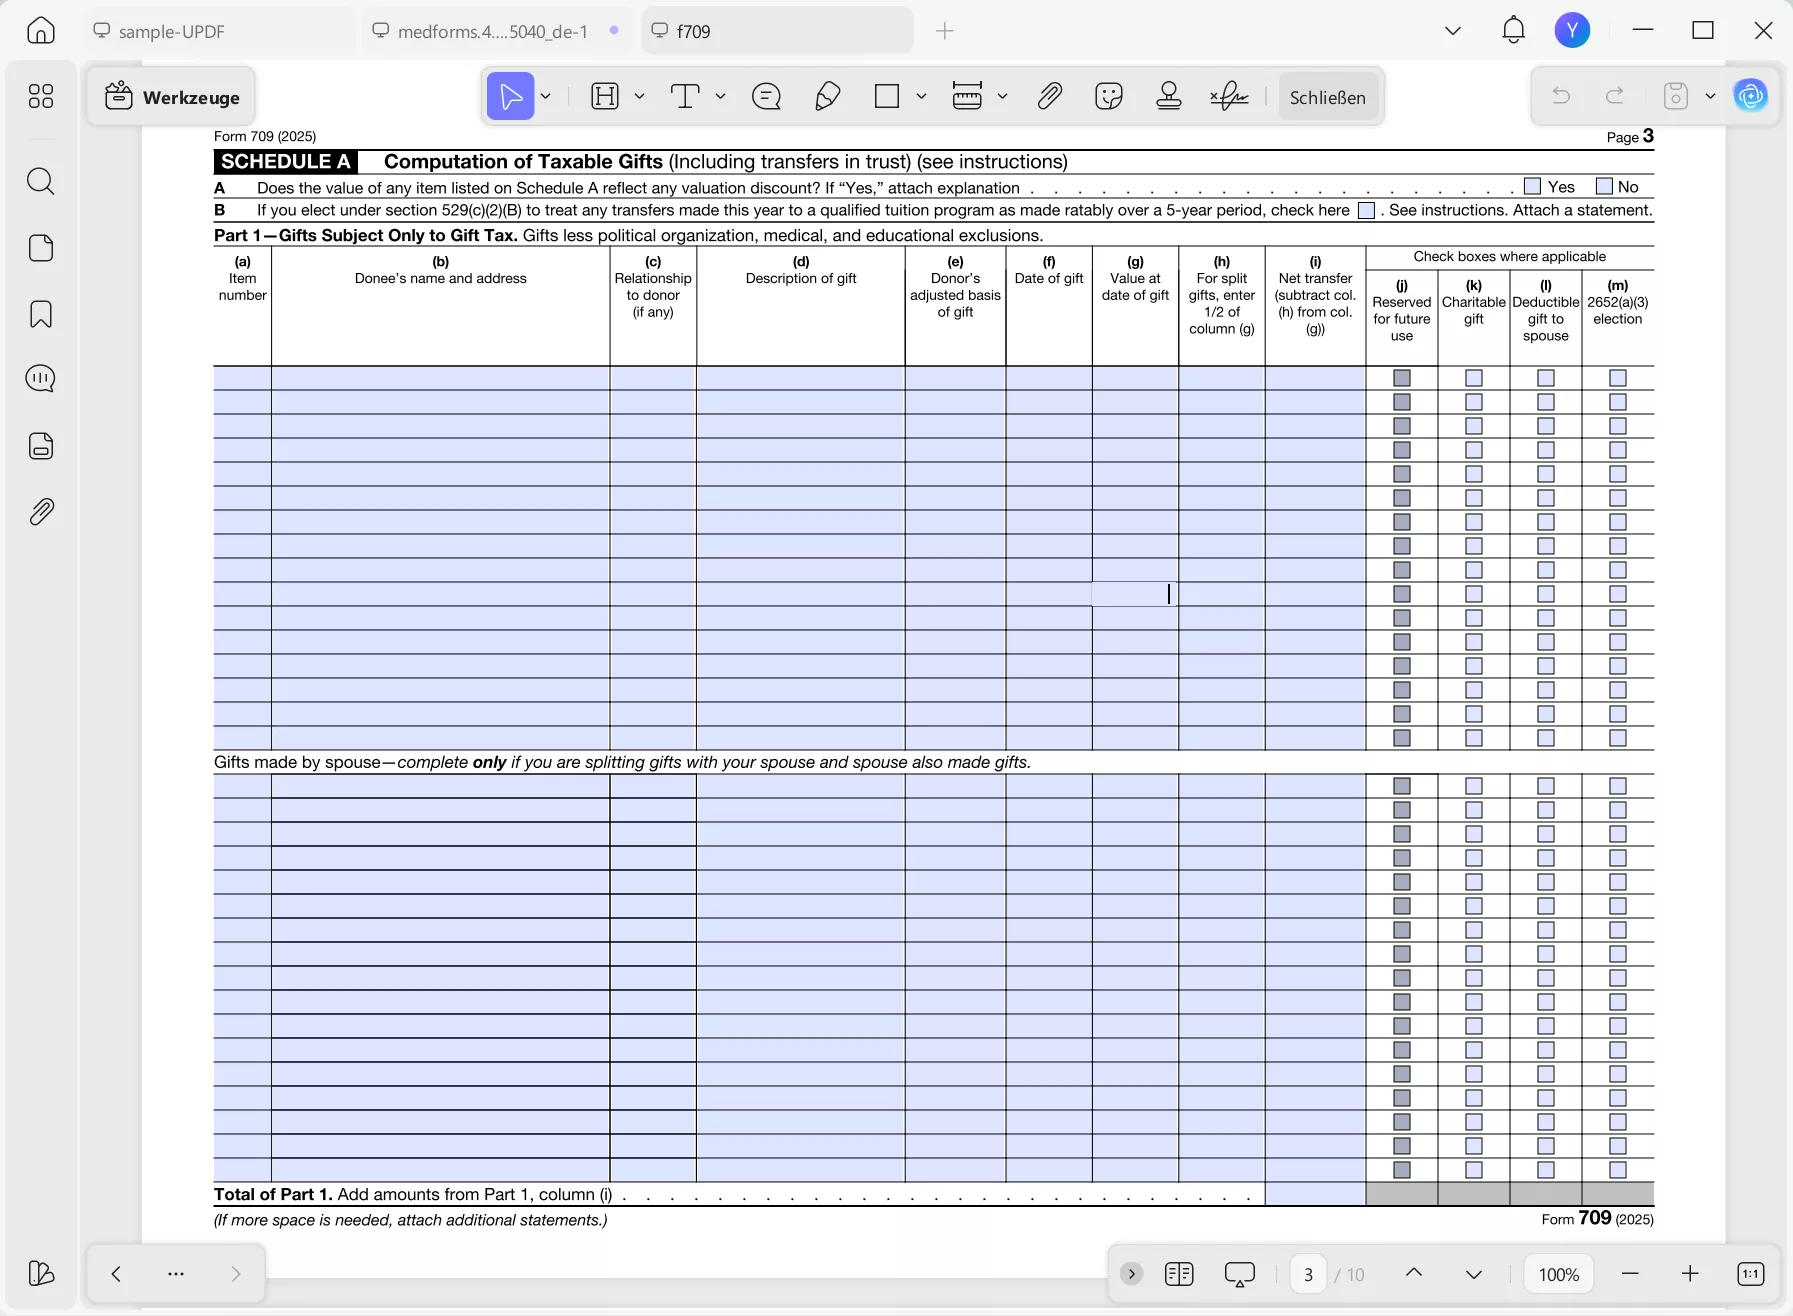
Task: Check Yes for valuation discount question A
Action: click(x=1532, y=186)
